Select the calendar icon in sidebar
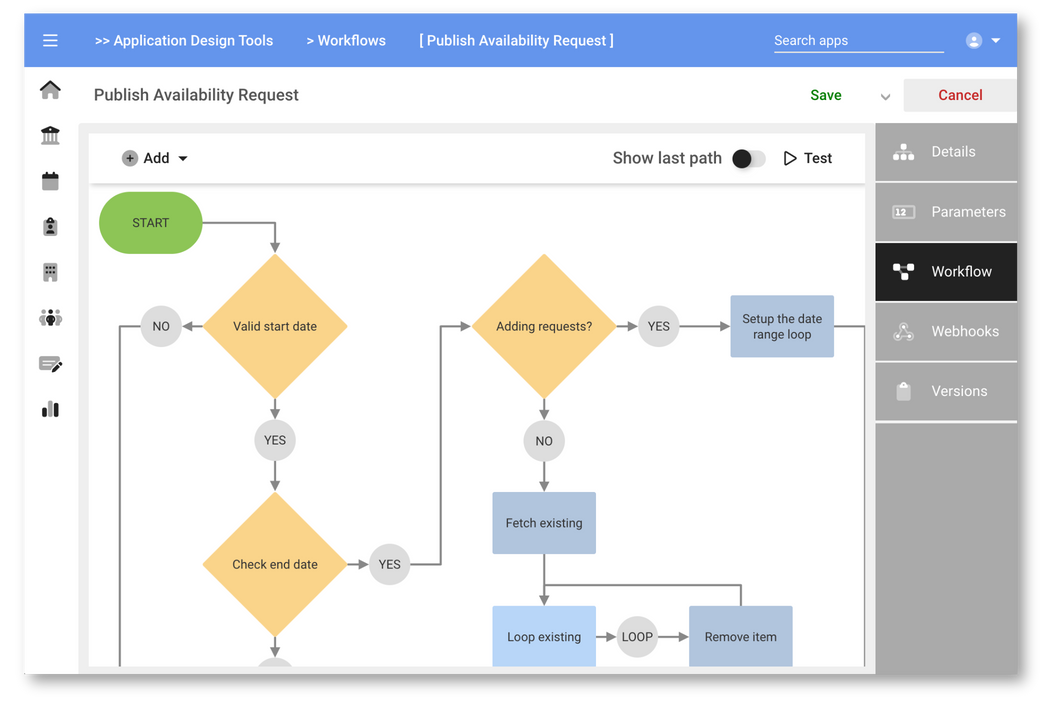 tap(50, 181)
